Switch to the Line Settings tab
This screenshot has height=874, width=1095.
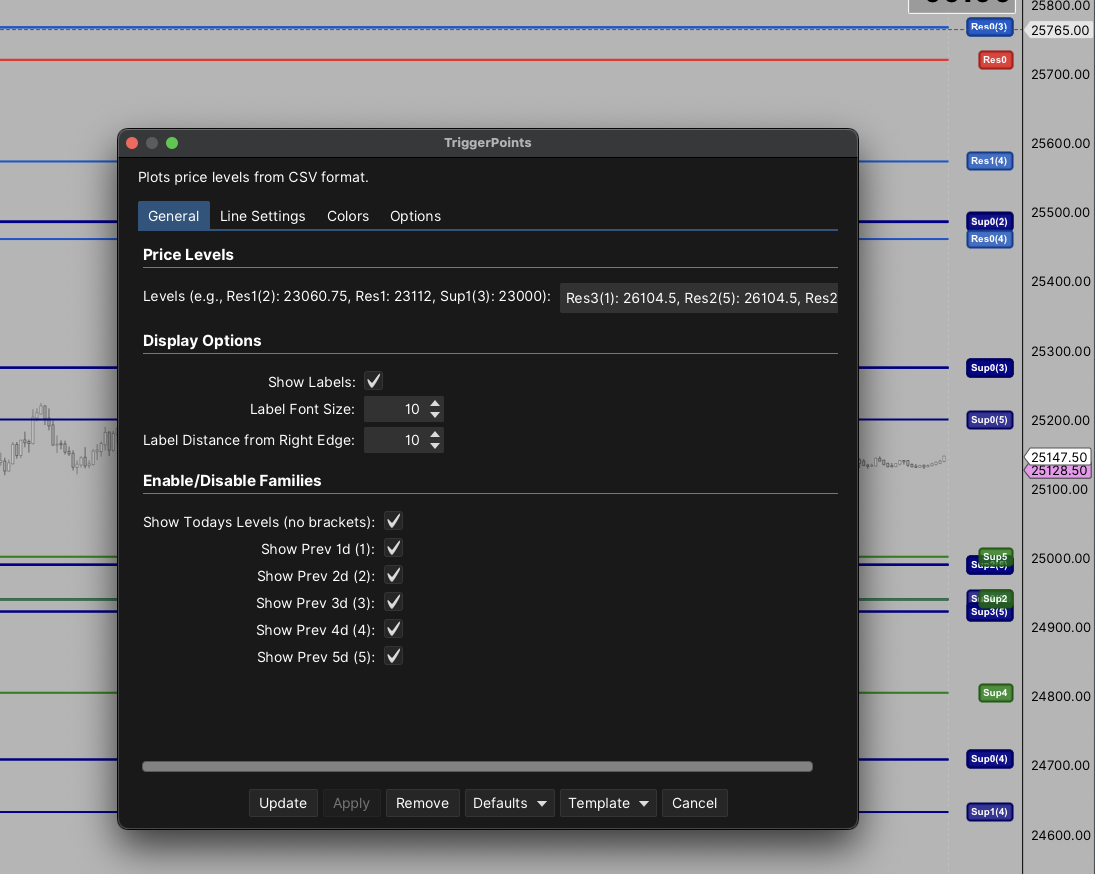tap(262, 216)
